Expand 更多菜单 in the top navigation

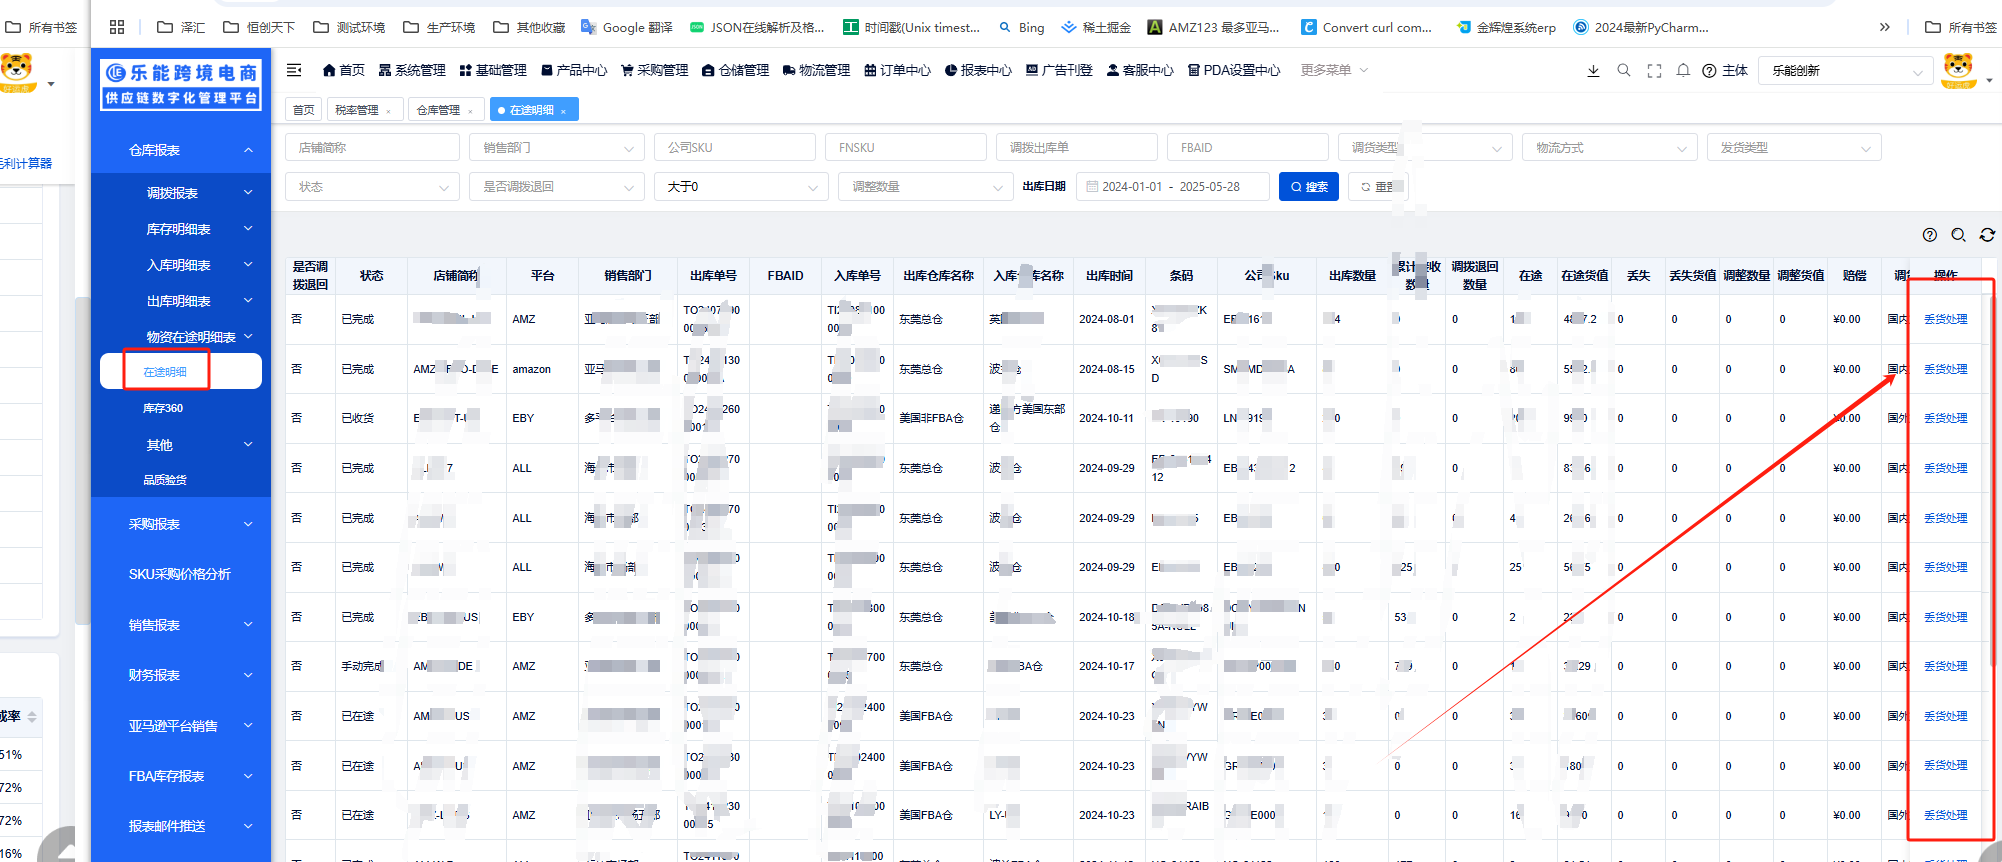[1334, 70]
